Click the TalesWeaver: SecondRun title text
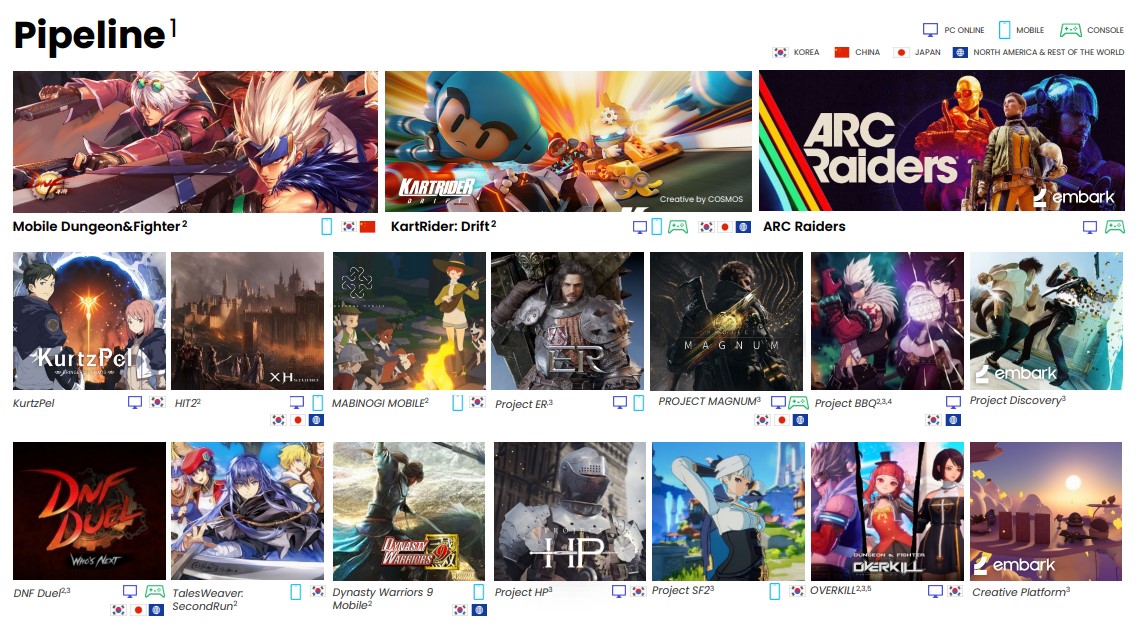This screenshot has height=624, width=1136. point(207,598)
